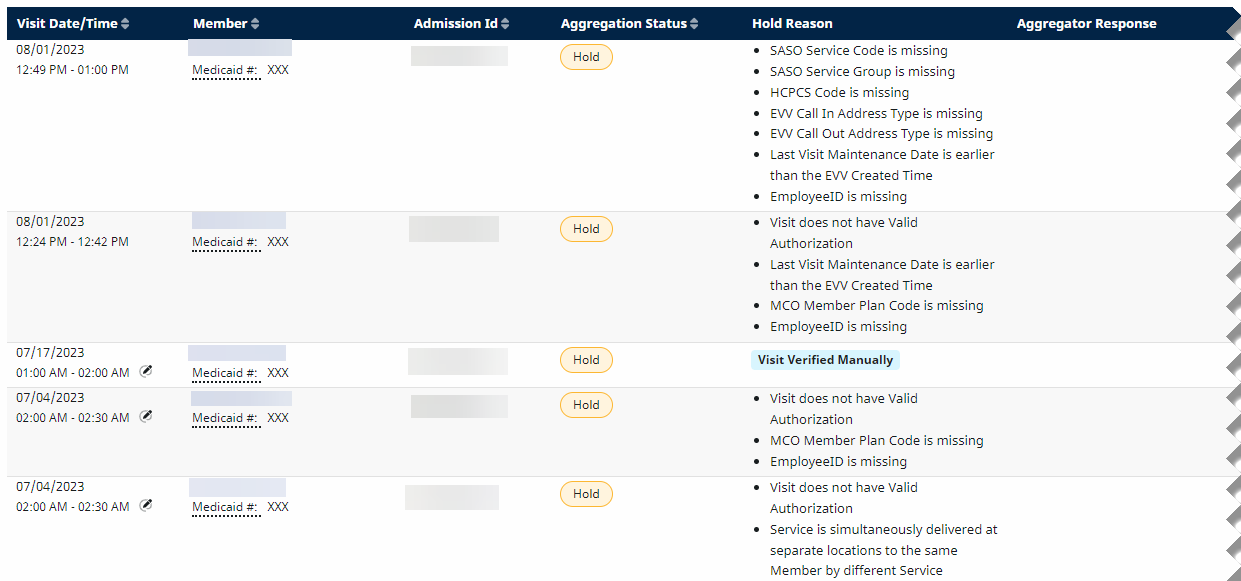Click Medicaid # label for 07/17/2023 visit

pos(226,373)
